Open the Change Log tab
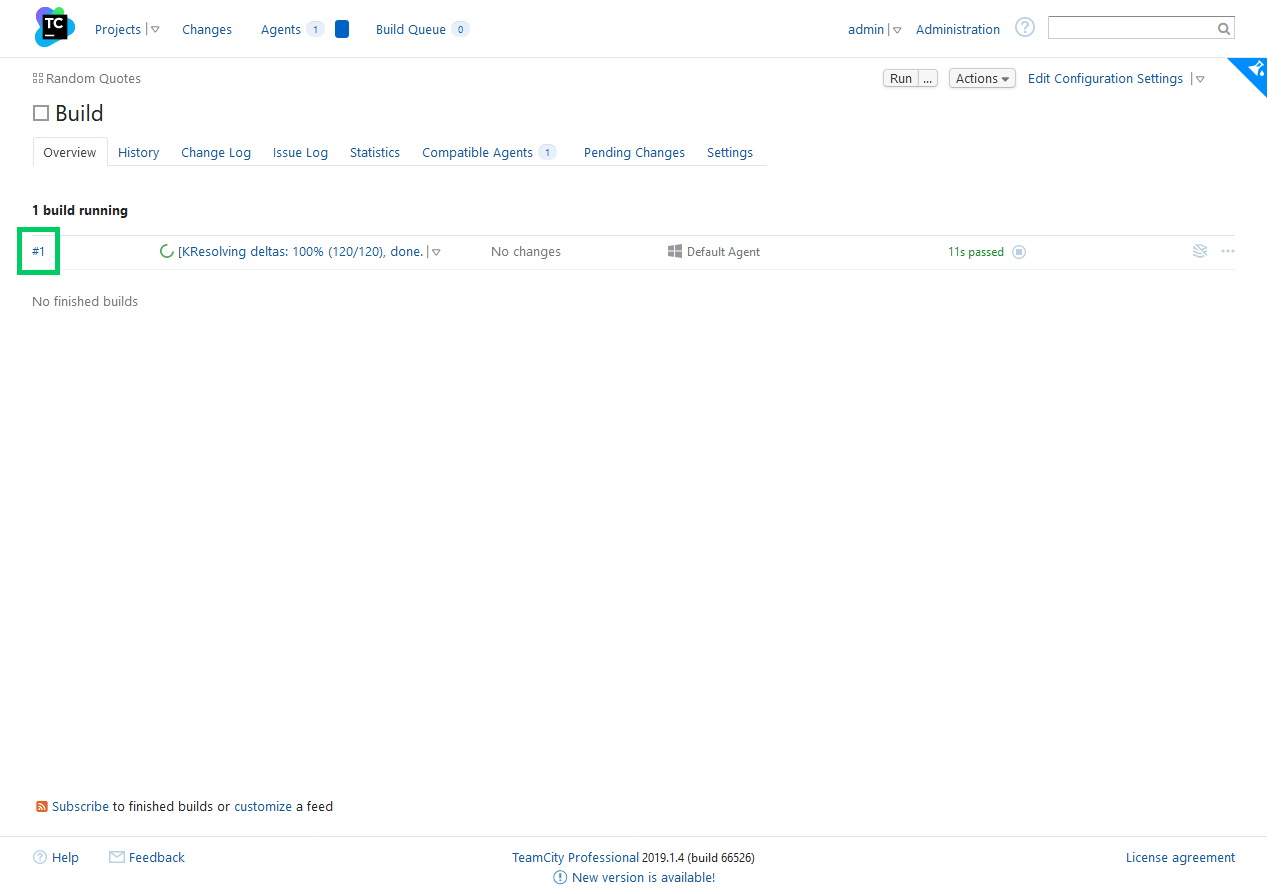Image resolution: width=1284 pixels, height=894 pixels. tap(216, 152)
